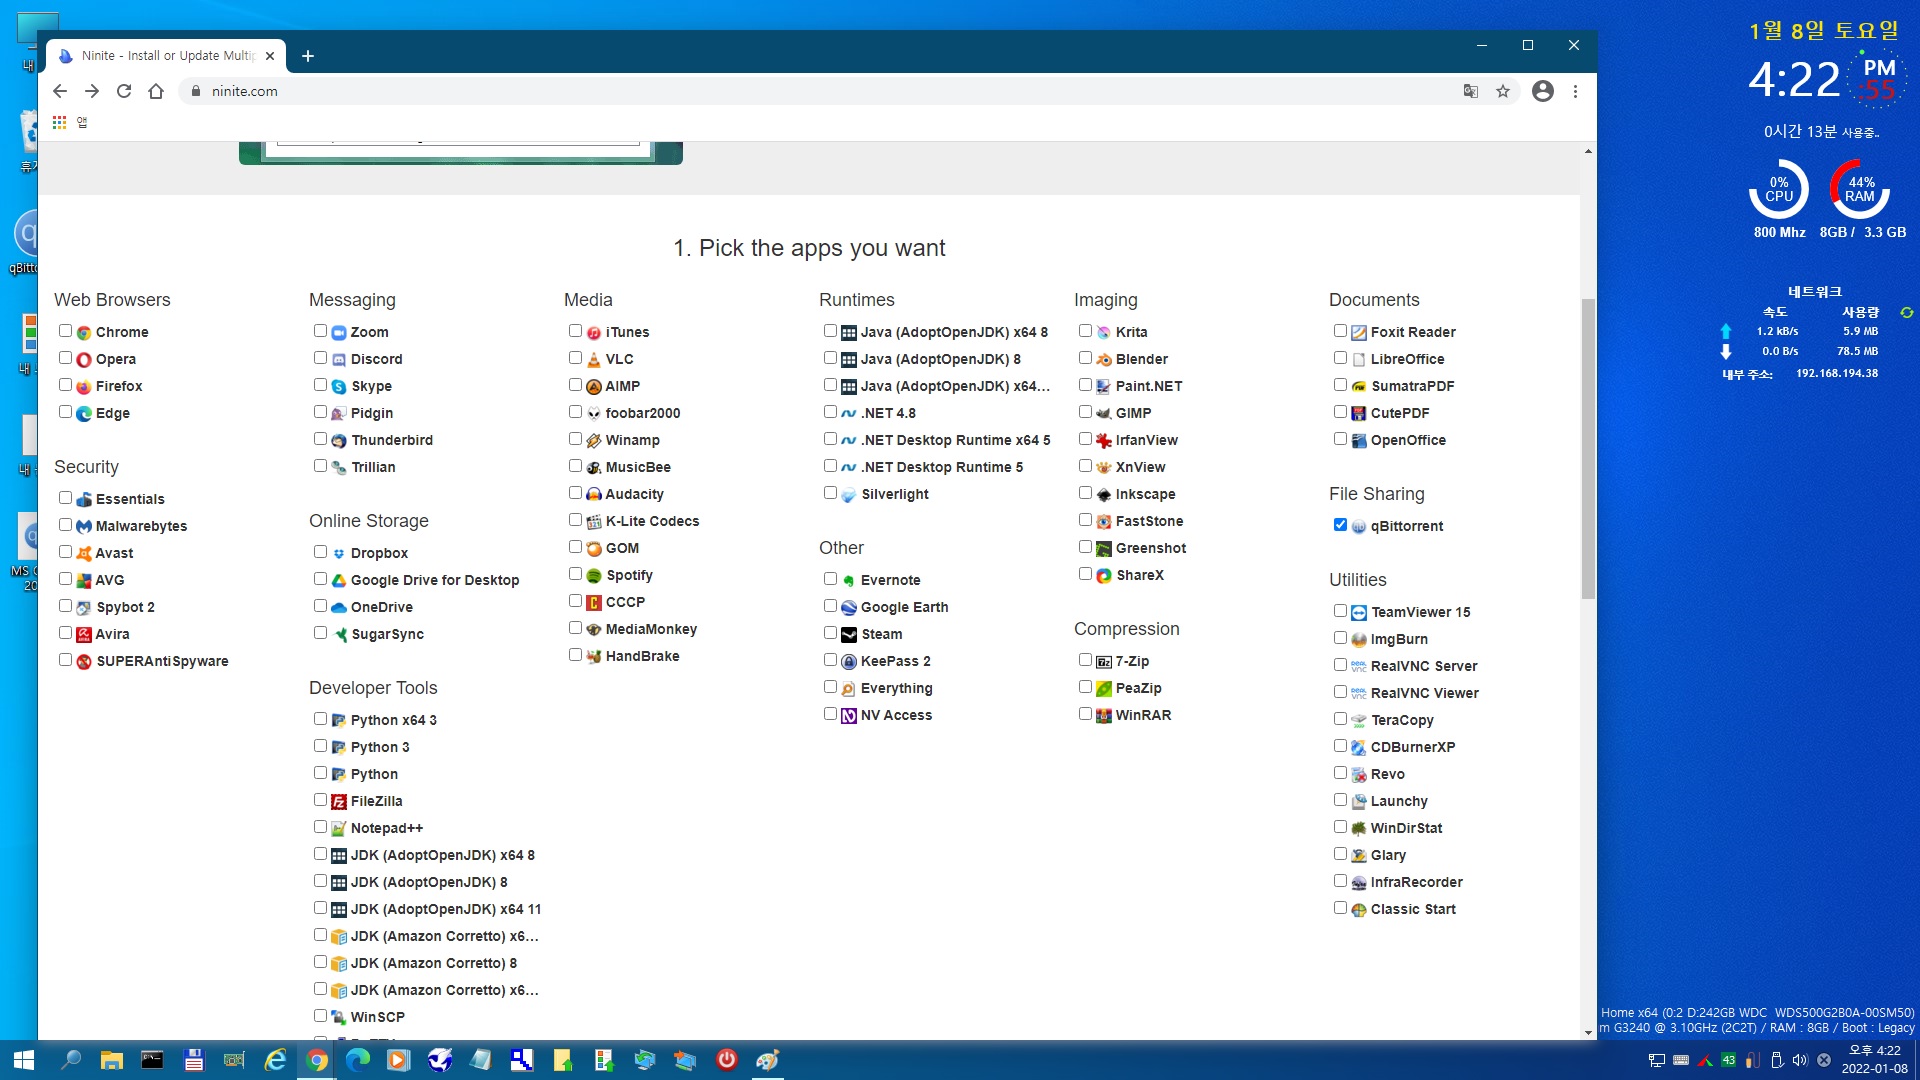Check the WinDirStat checkbox

point(1340,827)
